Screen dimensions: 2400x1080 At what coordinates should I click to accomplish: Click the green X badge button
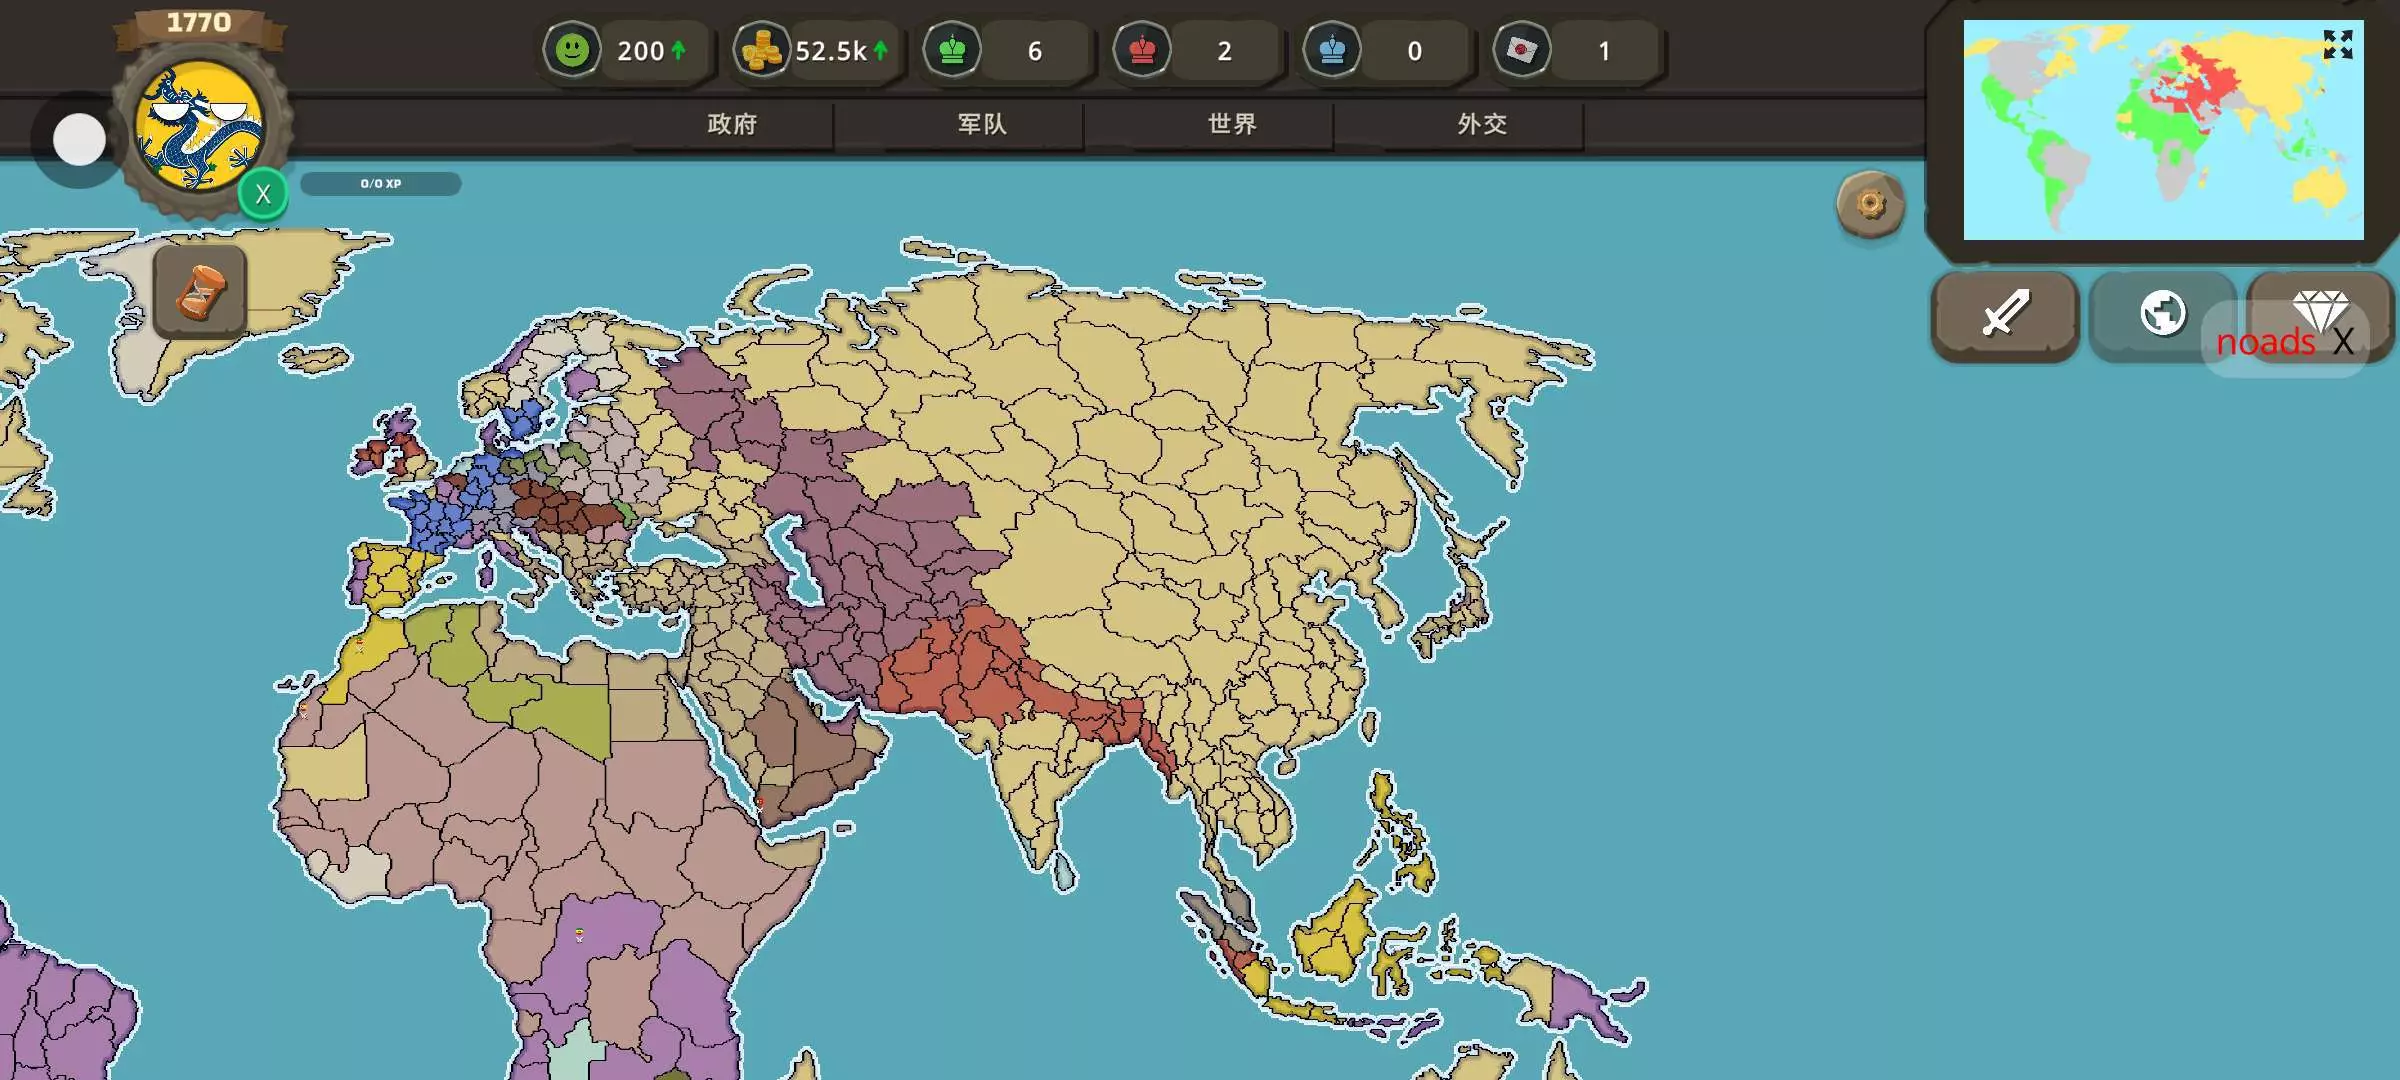(263, 194)
